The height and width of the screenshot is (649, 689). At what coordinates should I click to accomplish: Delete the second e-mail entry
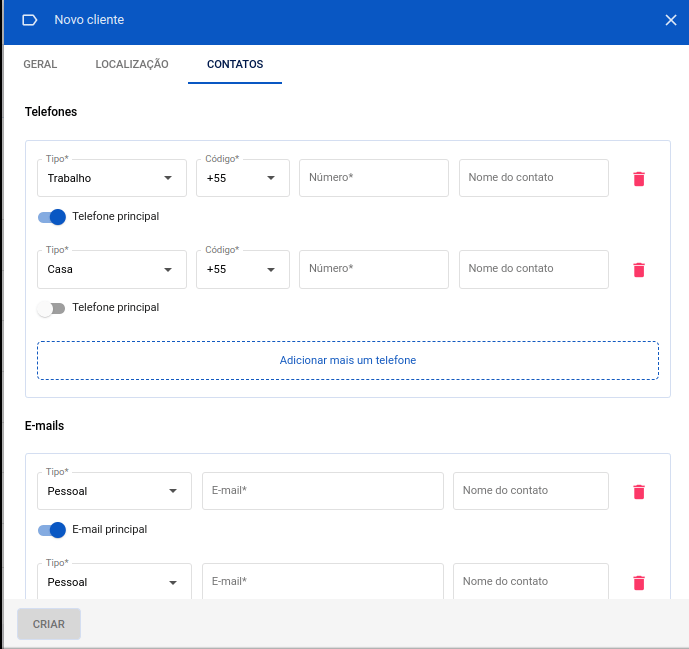(x=639, y=583)
